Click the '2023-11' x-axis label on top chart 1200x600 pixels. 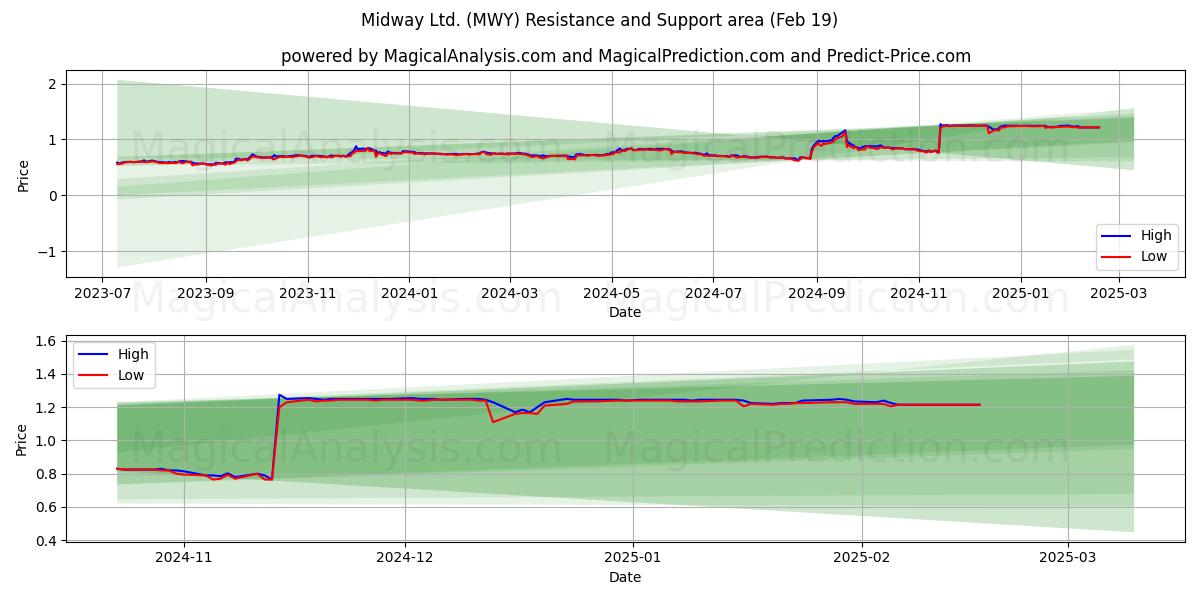point(307,295)
